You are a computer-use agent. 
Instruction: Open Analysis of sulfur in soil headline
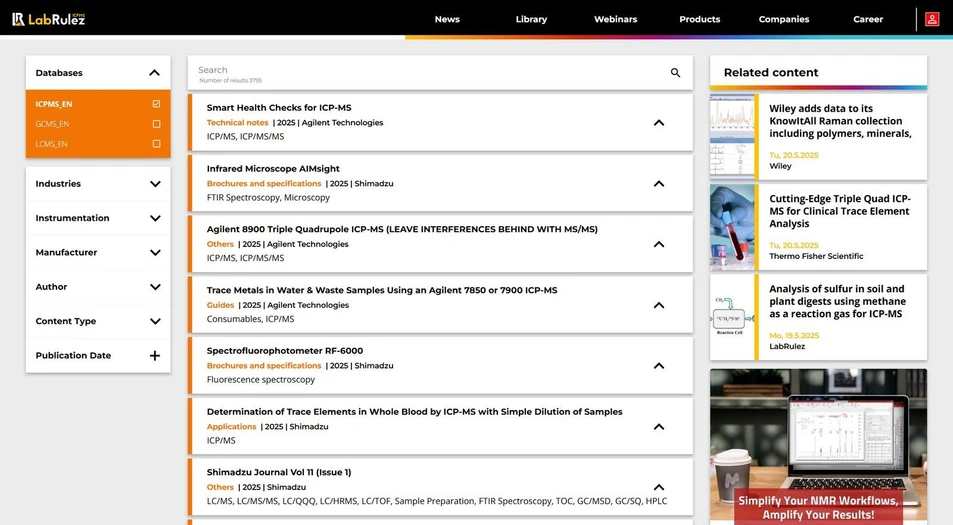pyautogui.click(x=838, y=301)
